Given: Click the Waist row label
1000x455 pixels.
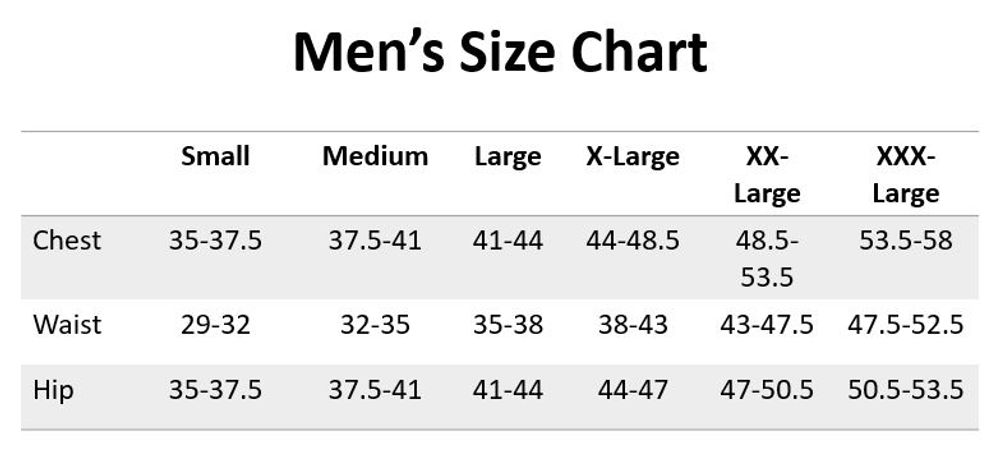Looking at the screenshot, I should [67, 325].
